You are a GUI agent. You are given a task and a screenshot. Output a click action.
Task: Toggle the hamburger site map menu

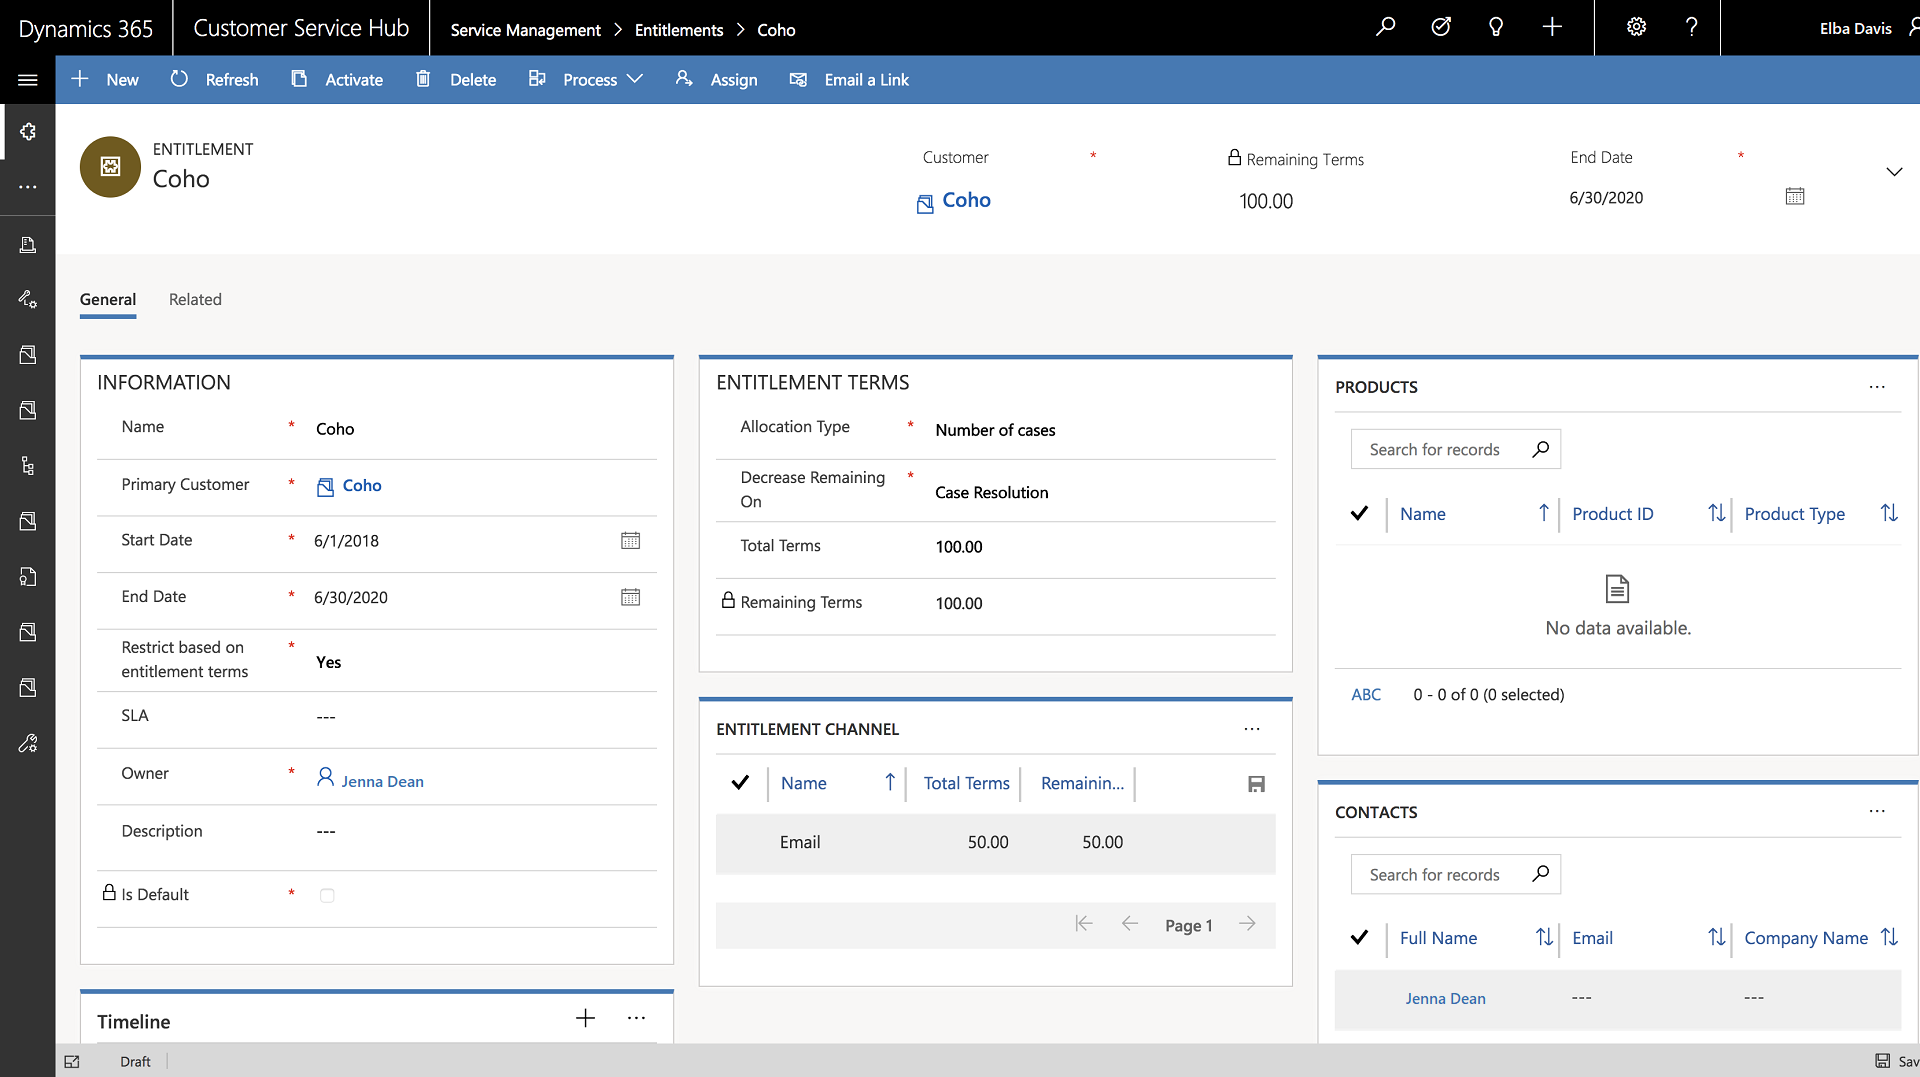click(x=28, y=80)
